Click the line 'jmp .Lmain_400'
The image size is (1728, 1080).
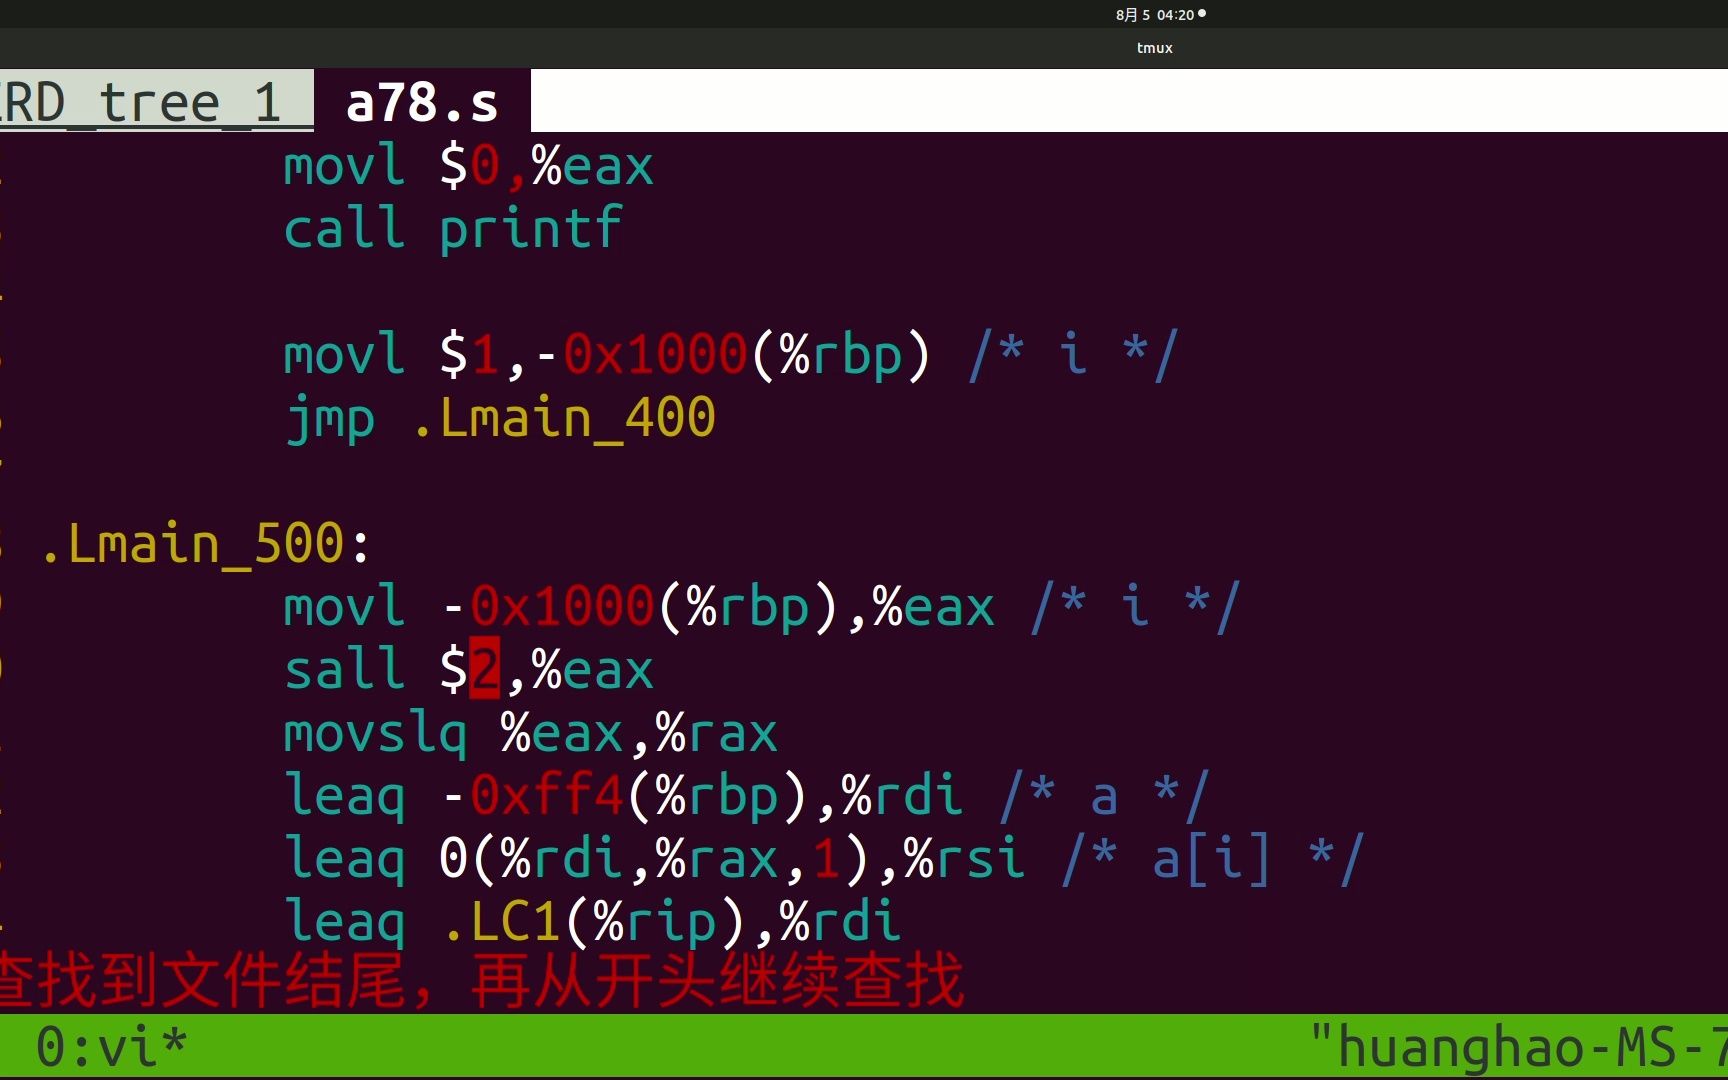tap(500, 418)
